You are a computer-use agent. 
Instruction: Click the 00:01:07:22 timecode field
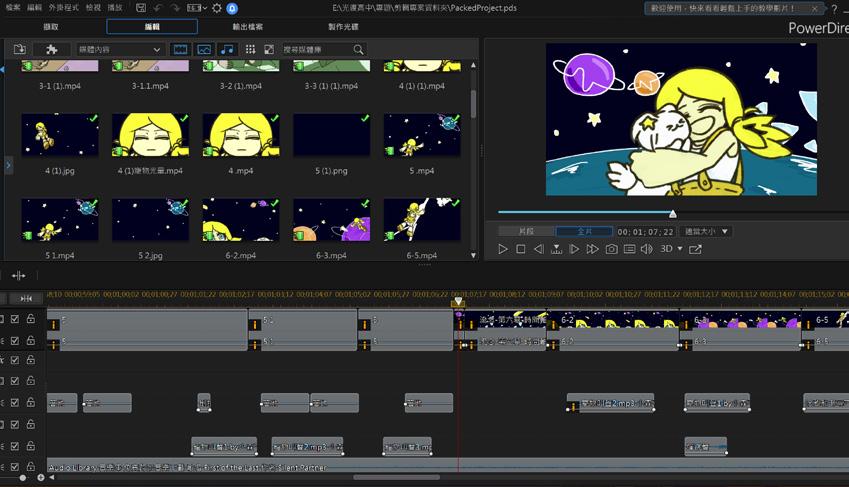coord(645,232)
